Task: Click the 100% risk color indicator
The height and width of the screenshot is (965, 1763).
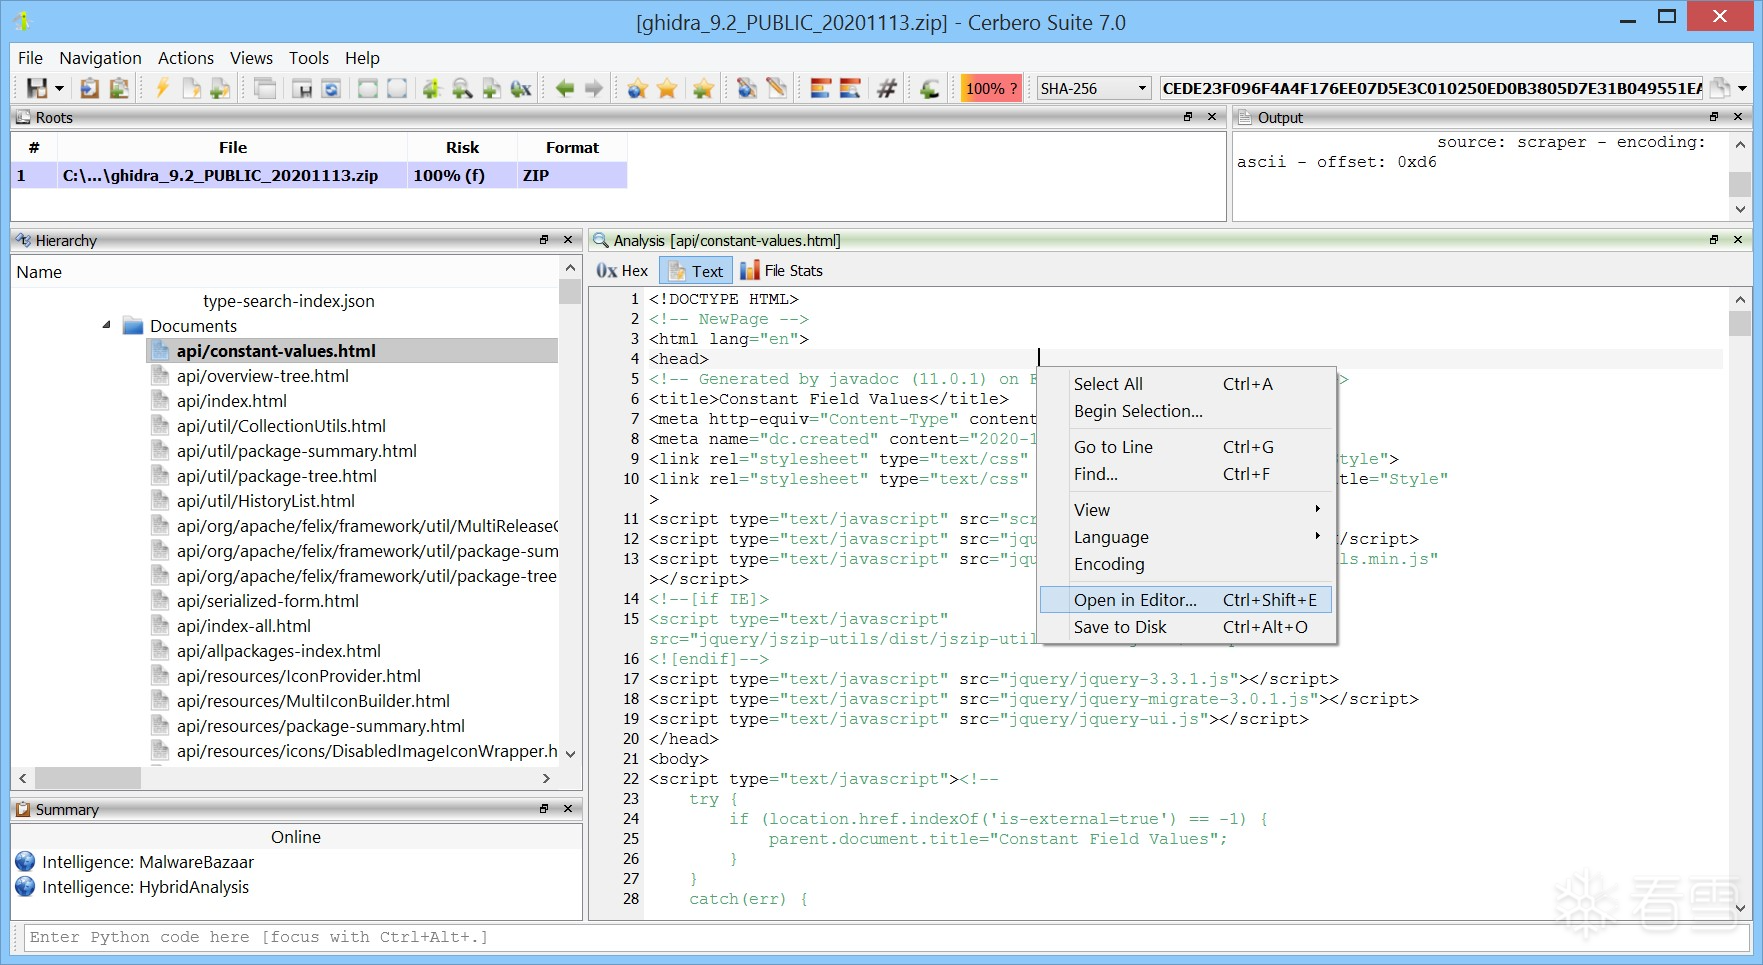Action: [990, 89]
